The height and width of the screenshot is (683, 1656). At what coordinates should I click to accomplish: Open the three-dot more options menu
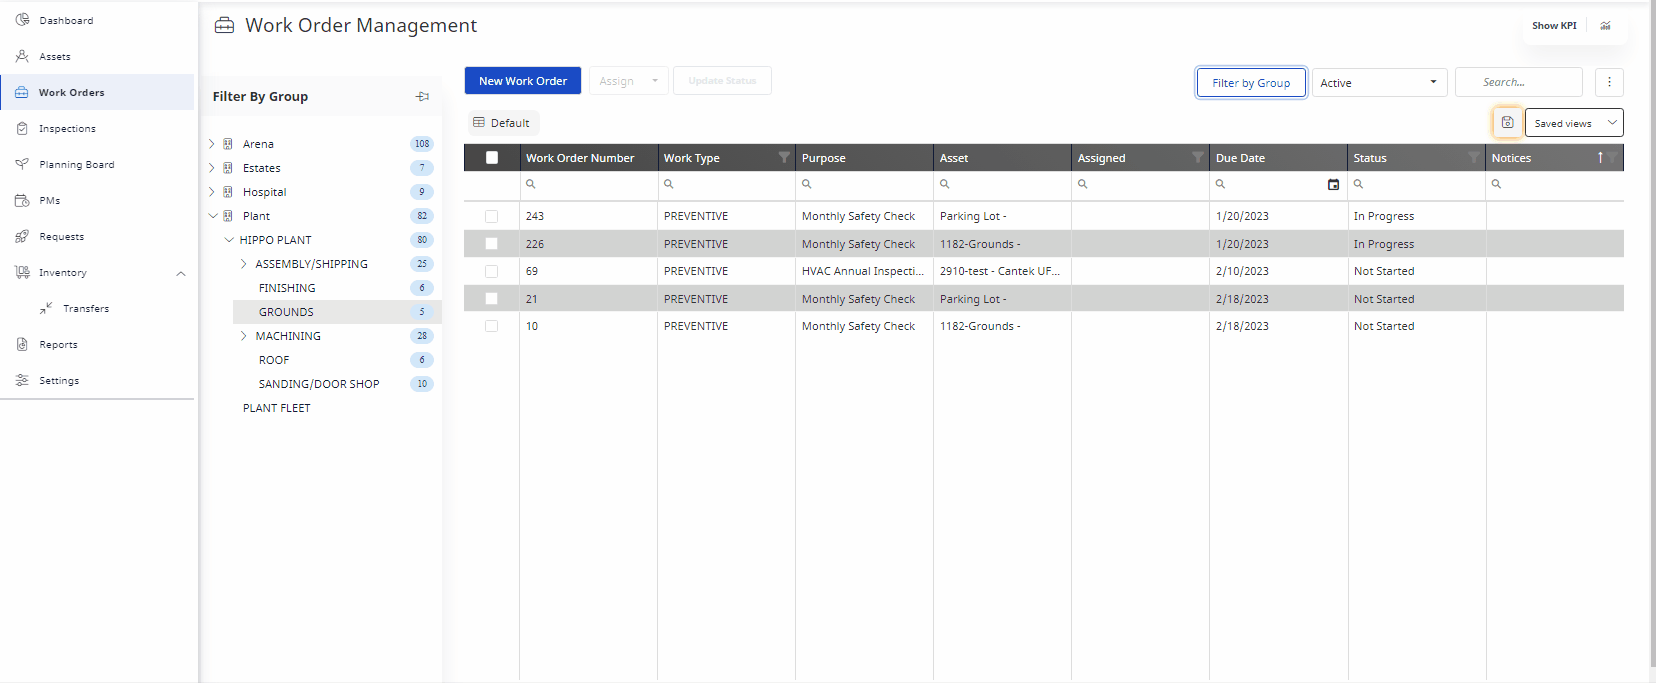1609,82
